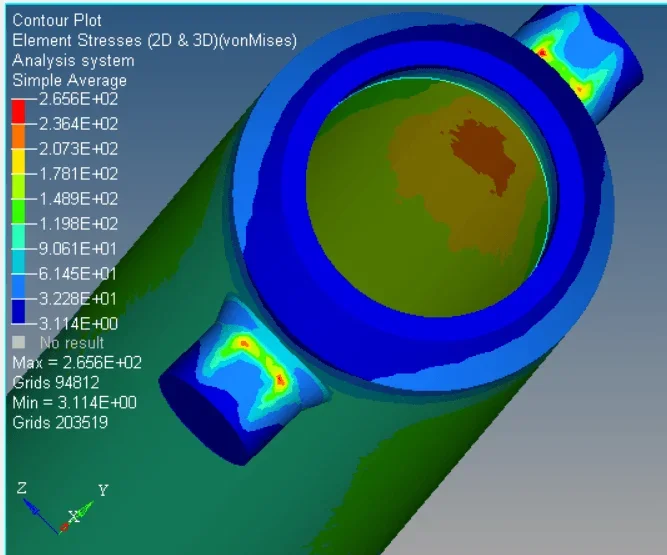The image size is (667, 555).
Task: Click the 'Contour Plot' title text
Action: tap(57, 20)
